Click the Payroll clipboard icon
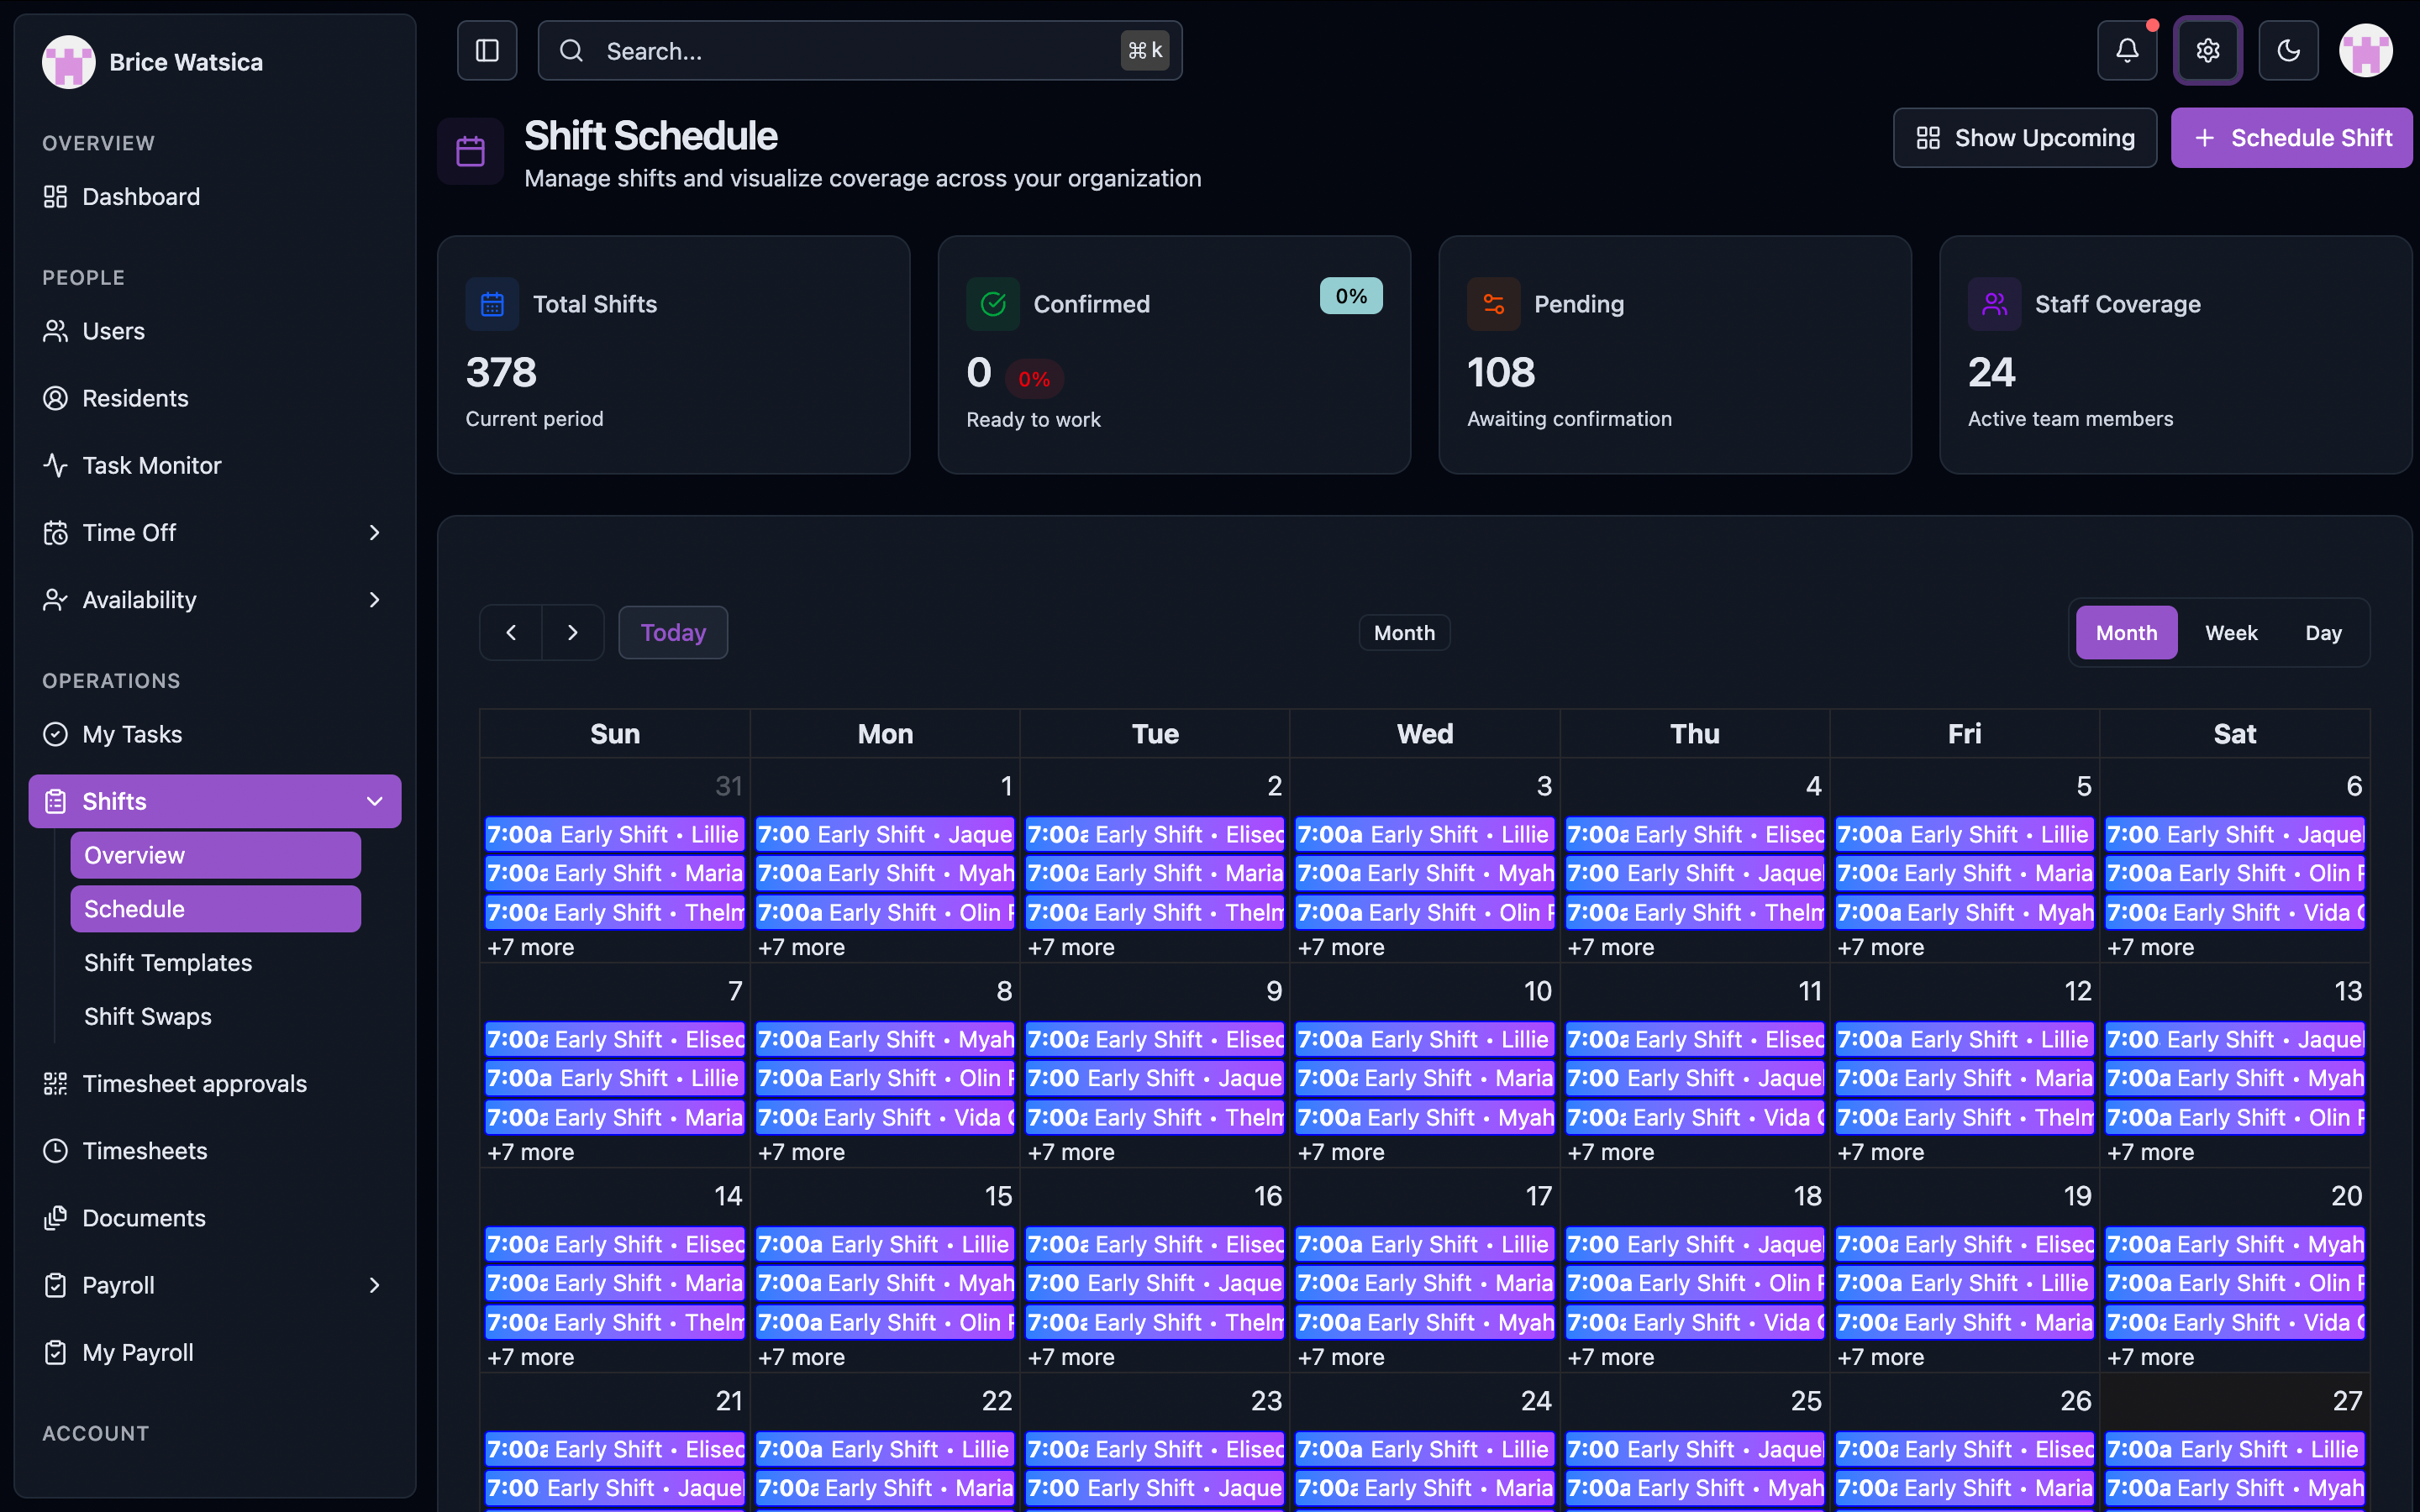 coord(55,1285)
